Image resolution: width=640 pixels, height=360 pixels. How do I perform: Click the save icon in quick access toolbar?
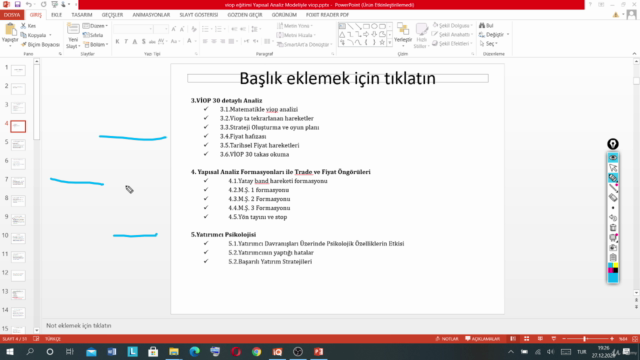18,4
